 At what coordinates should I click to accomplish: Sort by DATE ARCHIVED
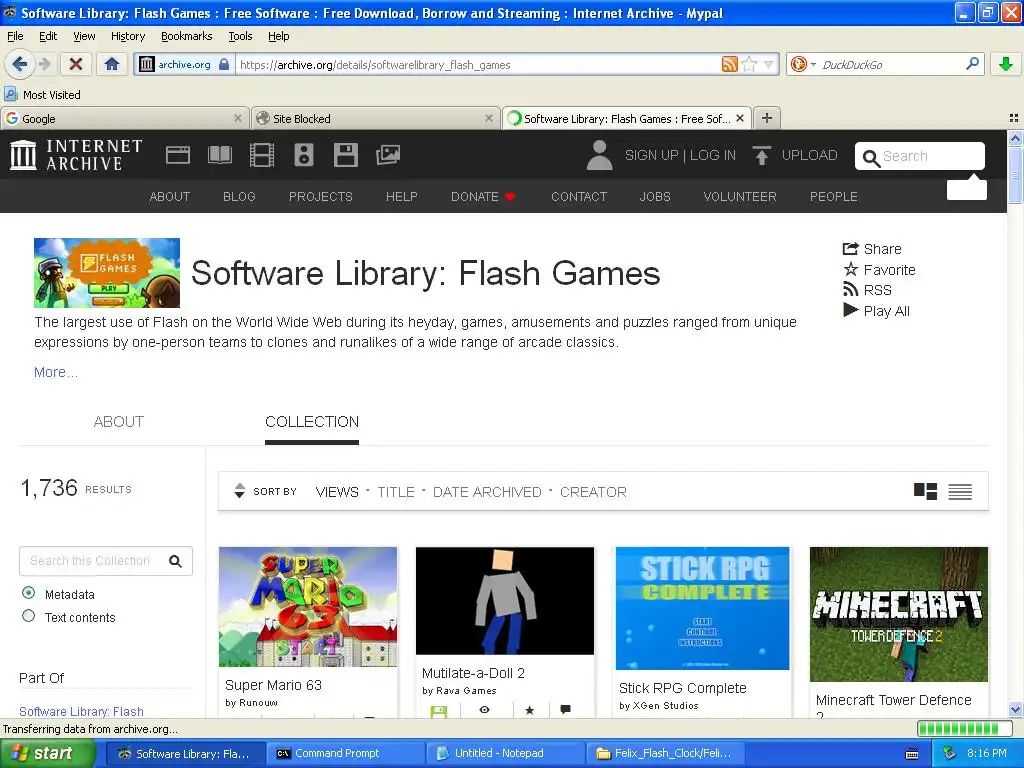point(487,492)
